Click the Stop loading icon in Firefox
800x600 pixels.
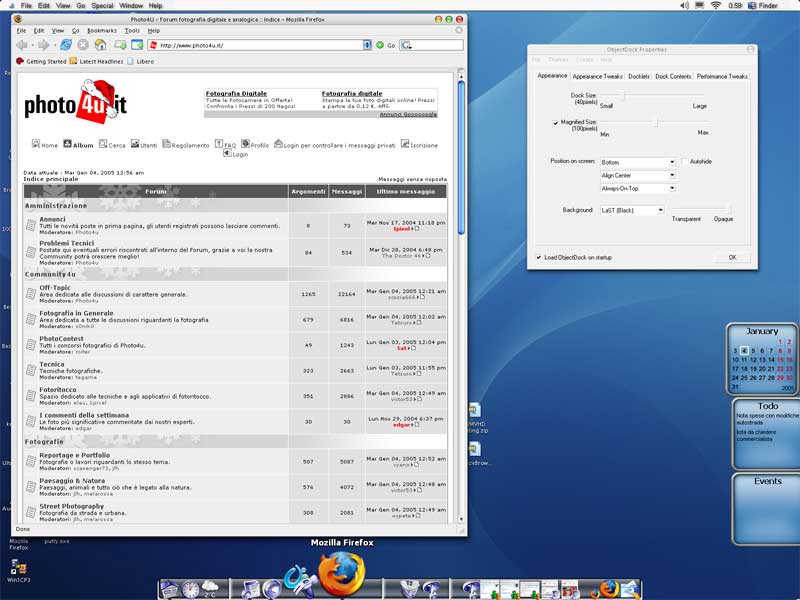click(x=83, y=45)
